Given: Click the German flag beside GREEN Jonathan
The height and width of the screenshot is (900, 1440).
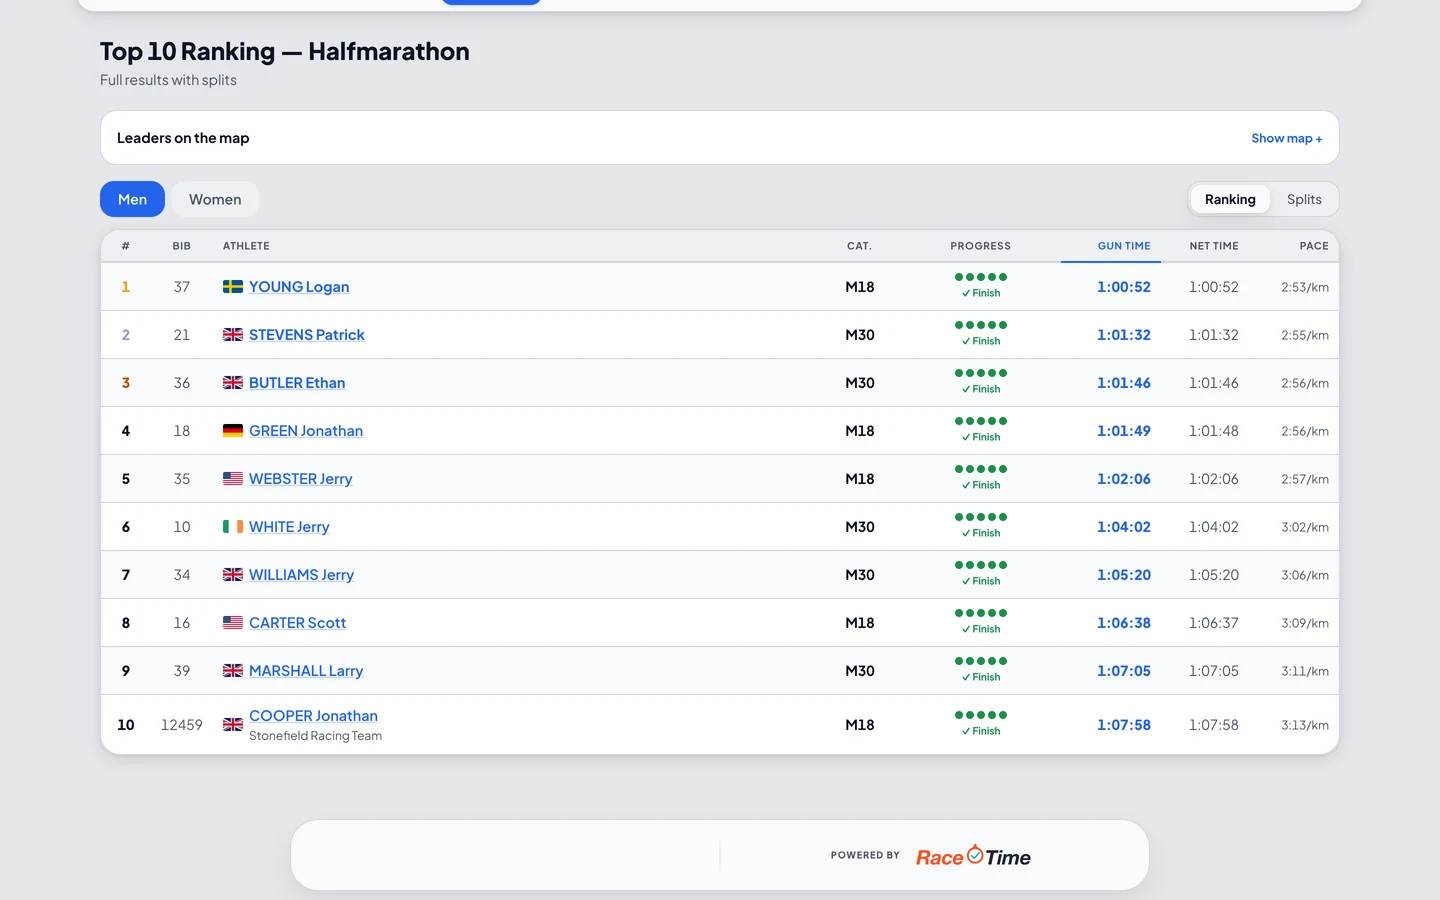Looking at the screenshot, I should point(233,431).
